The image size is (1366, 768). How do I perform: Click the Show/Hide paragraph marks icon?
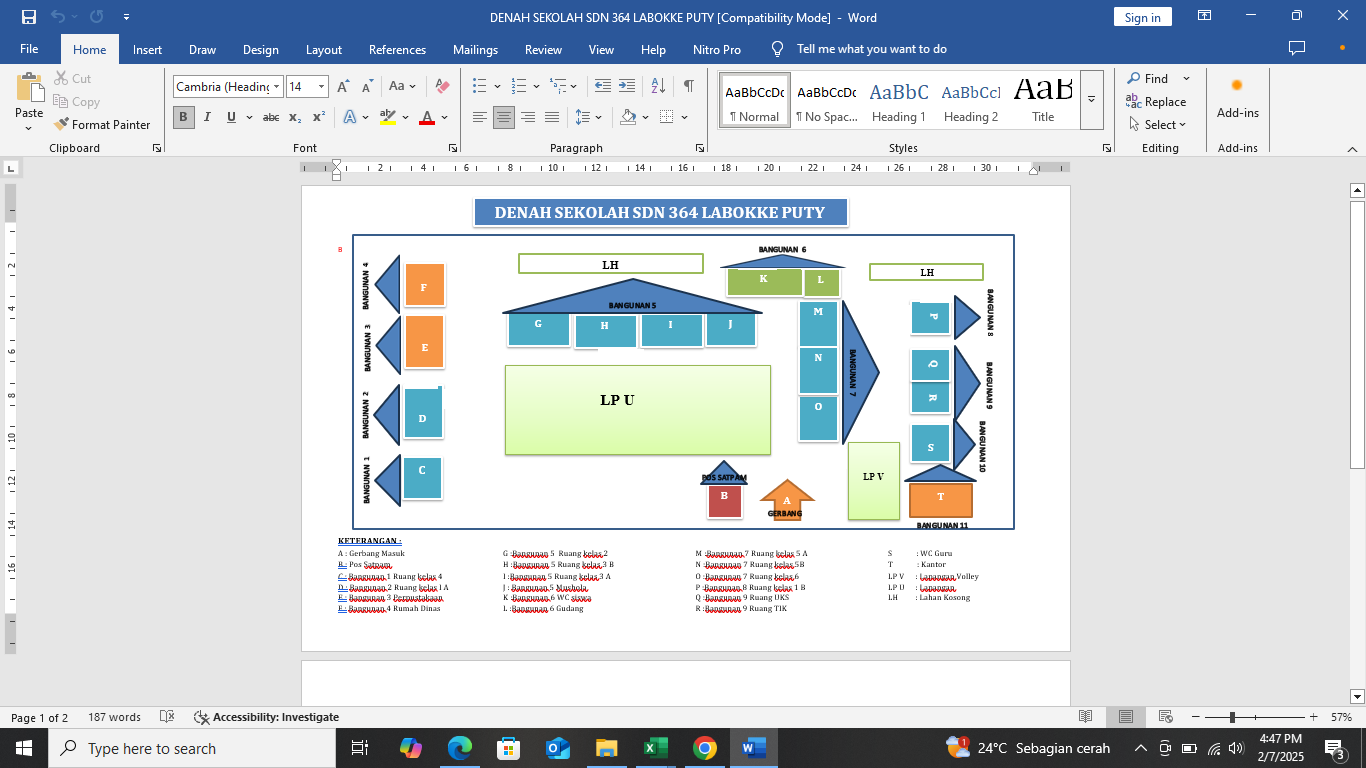[x=688, y=87]
